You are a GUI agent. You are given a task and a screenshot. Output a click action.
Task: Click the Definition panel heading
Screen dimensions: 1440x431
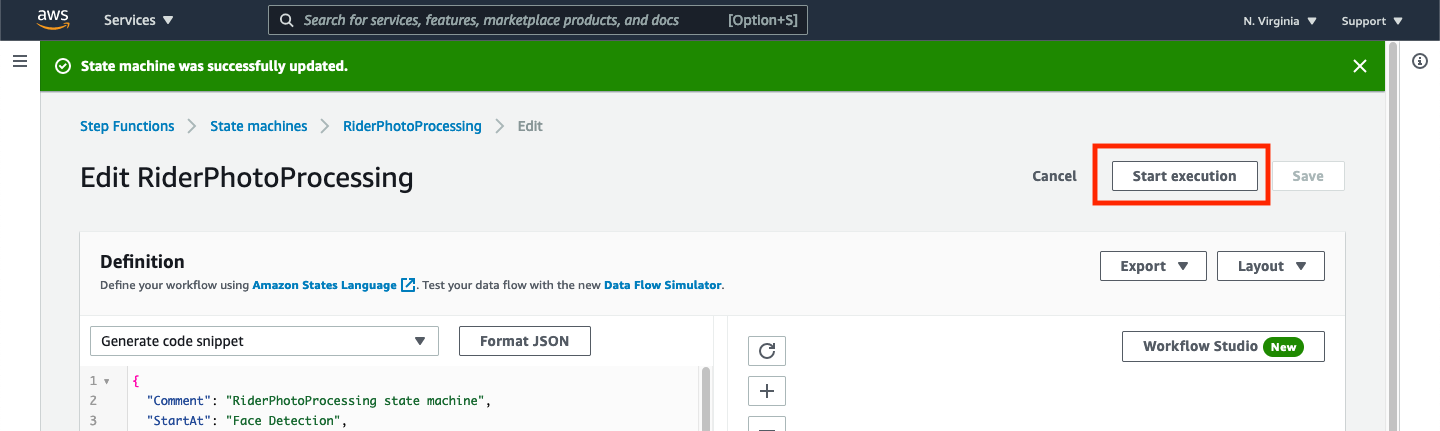coord(142,262)
